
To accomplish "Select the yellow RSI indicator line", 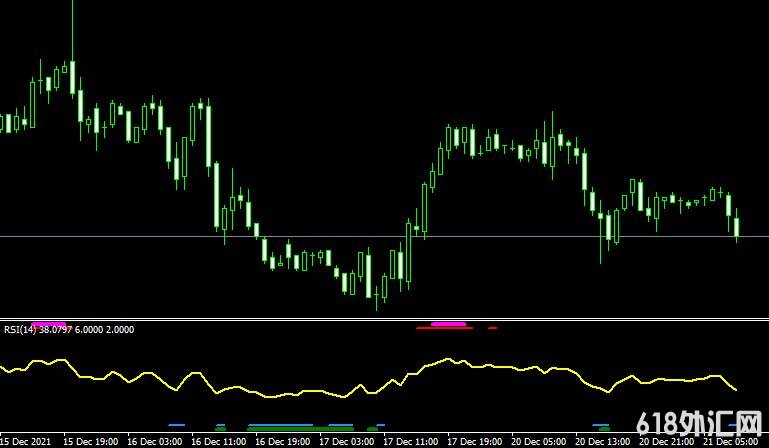I will tap(368, 378).
